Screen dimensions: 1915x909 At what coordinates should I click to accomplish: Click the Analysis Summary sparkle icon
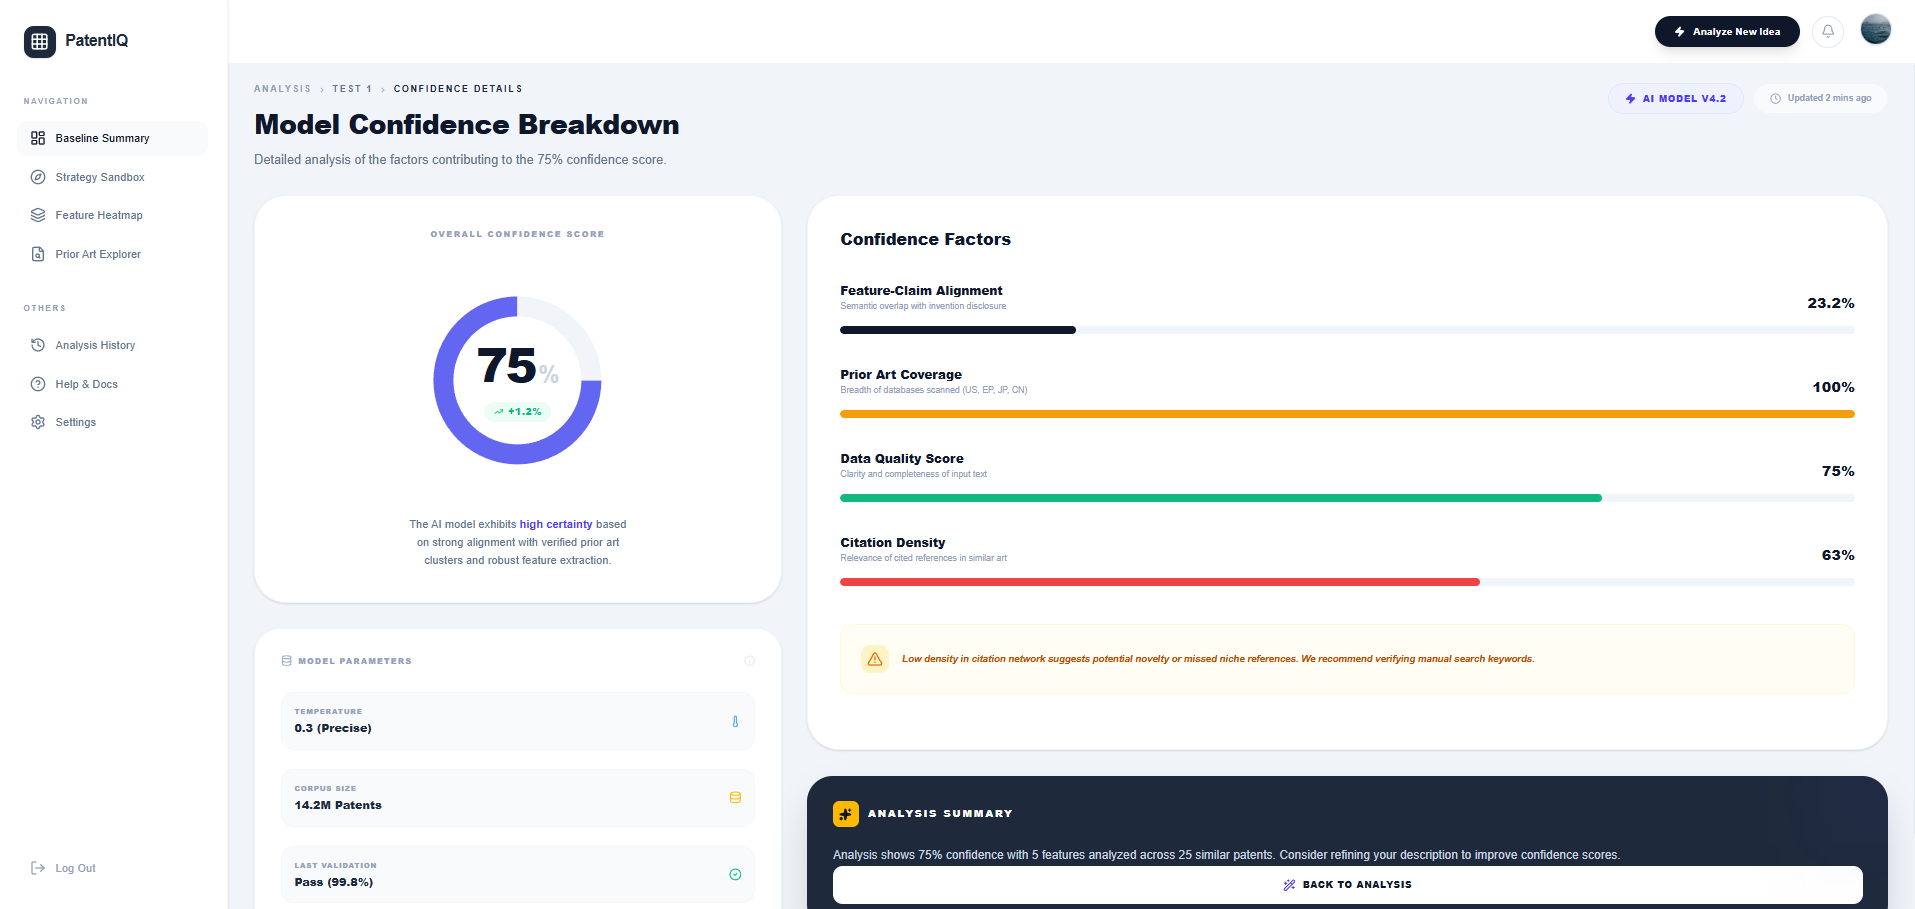846,814
